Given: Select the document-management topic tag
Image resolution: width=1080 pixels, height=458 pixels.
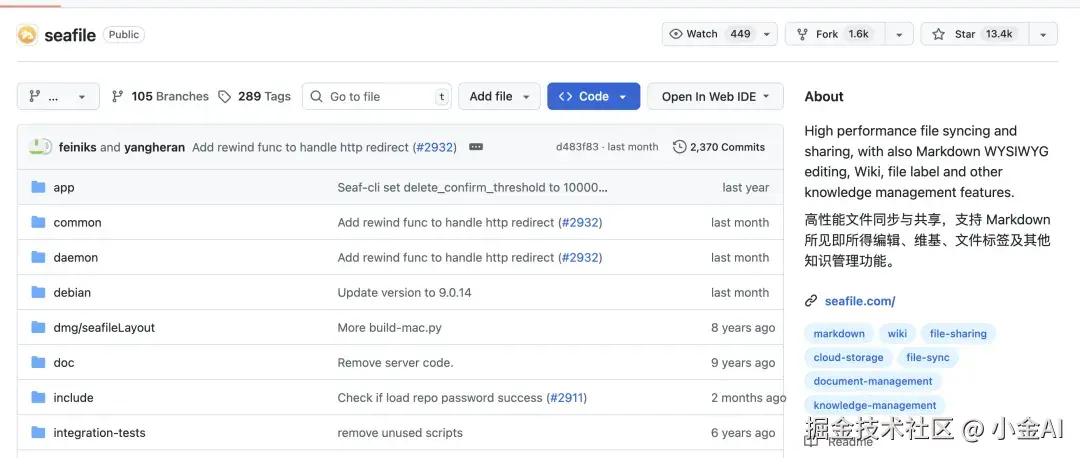Looking at the screenshot, I should click(x=873, y=382).
